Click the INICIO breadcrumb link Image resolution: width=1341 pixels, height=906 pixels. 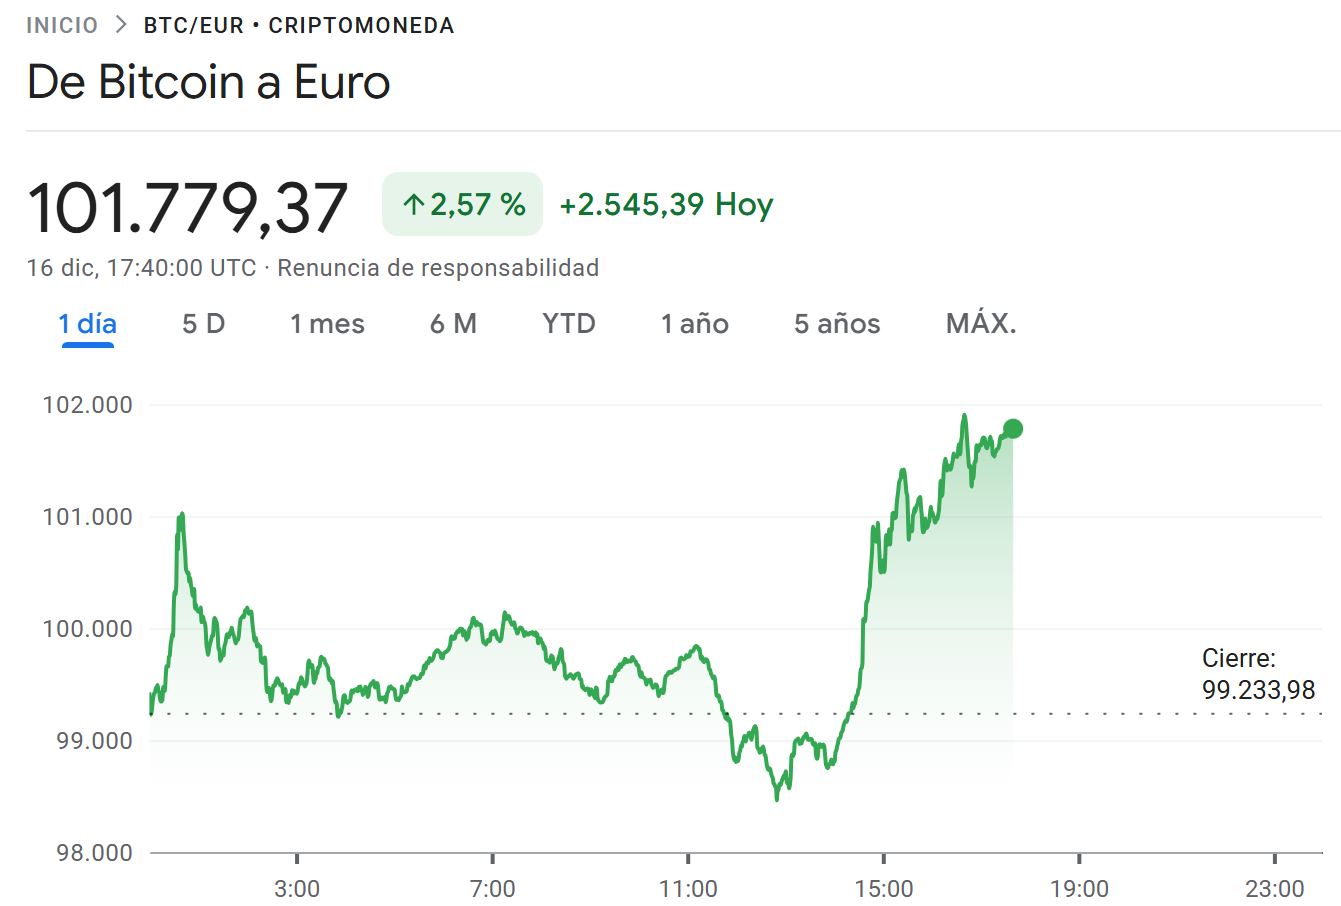click(62, 25)
